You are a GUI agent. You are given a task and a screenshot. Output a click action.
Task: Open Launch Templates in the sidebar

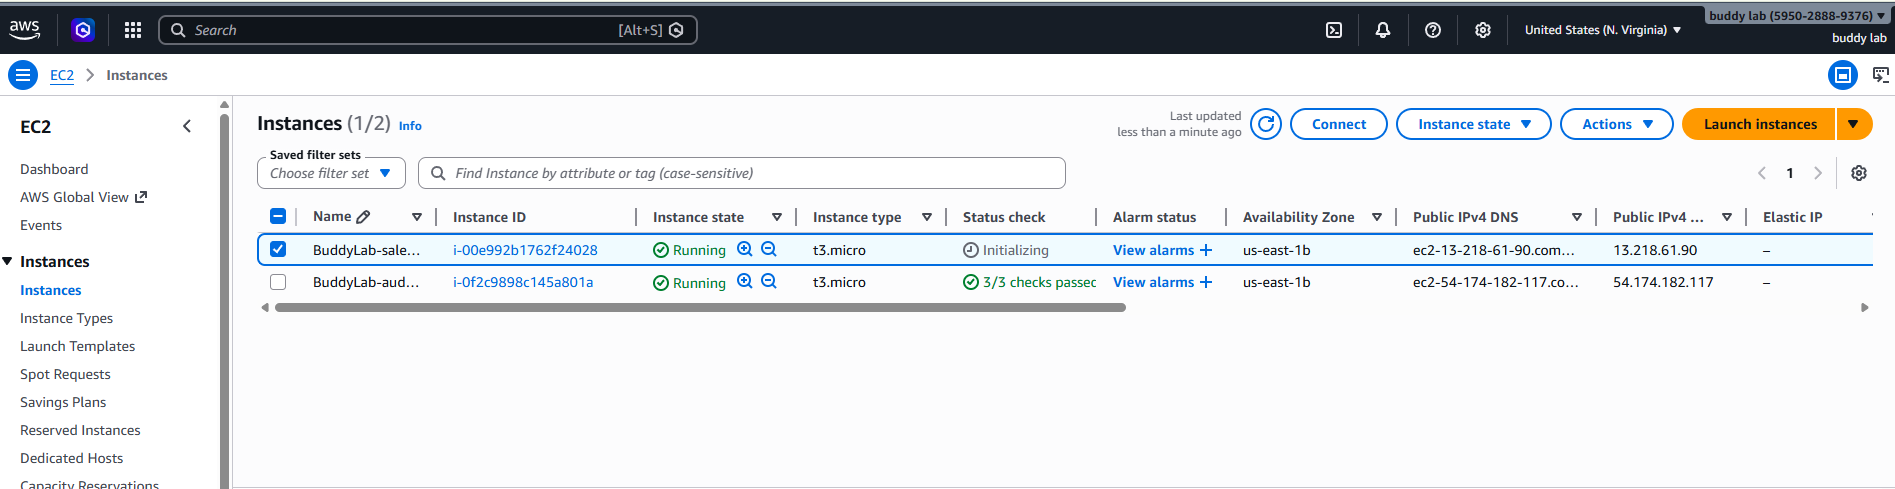[x=77, y=346]
